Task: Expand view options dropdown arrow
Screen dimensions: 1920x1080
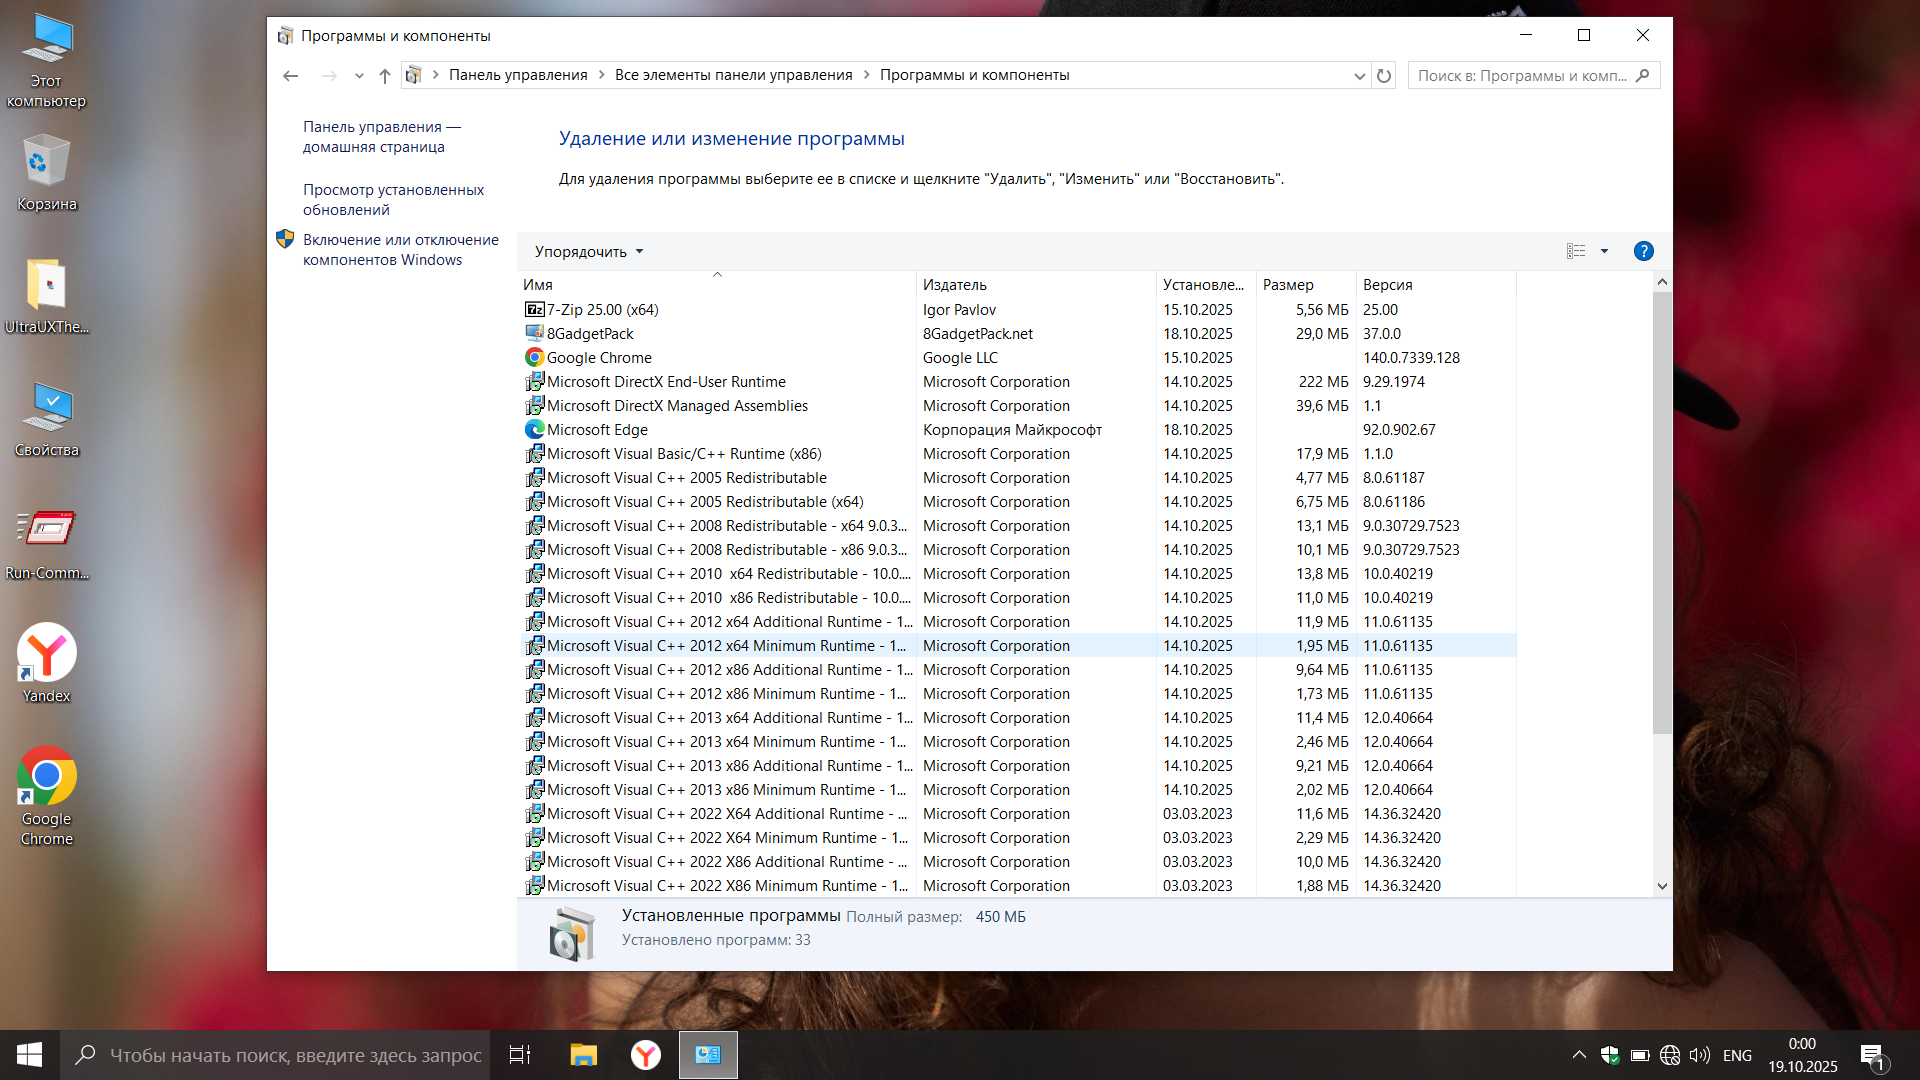Action: (x=1604, y=252)
